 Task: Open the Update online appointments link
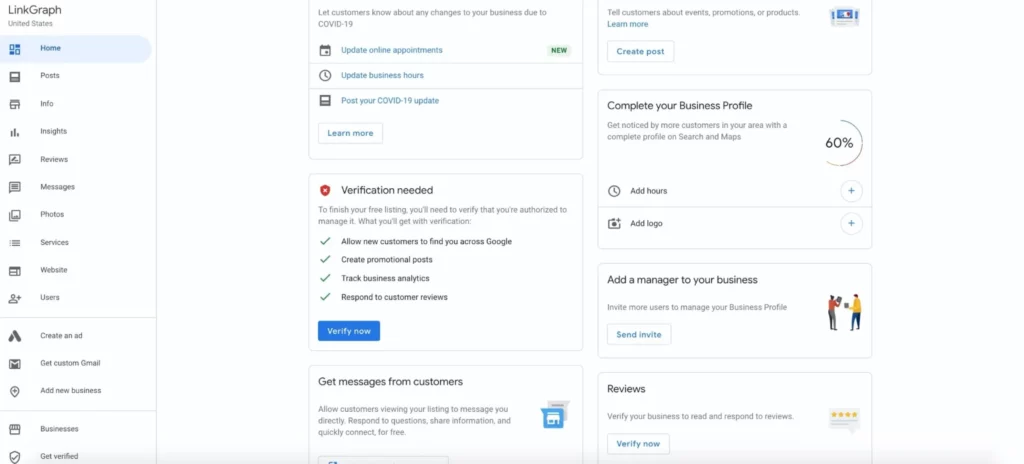point(391,50)
